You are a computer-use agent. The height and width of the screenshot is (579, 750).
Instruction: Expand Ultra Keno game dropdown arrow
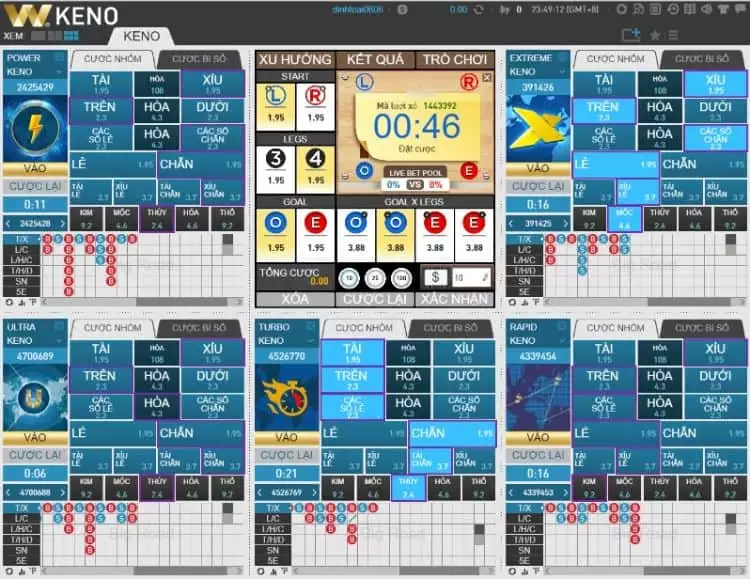[59, 341]
